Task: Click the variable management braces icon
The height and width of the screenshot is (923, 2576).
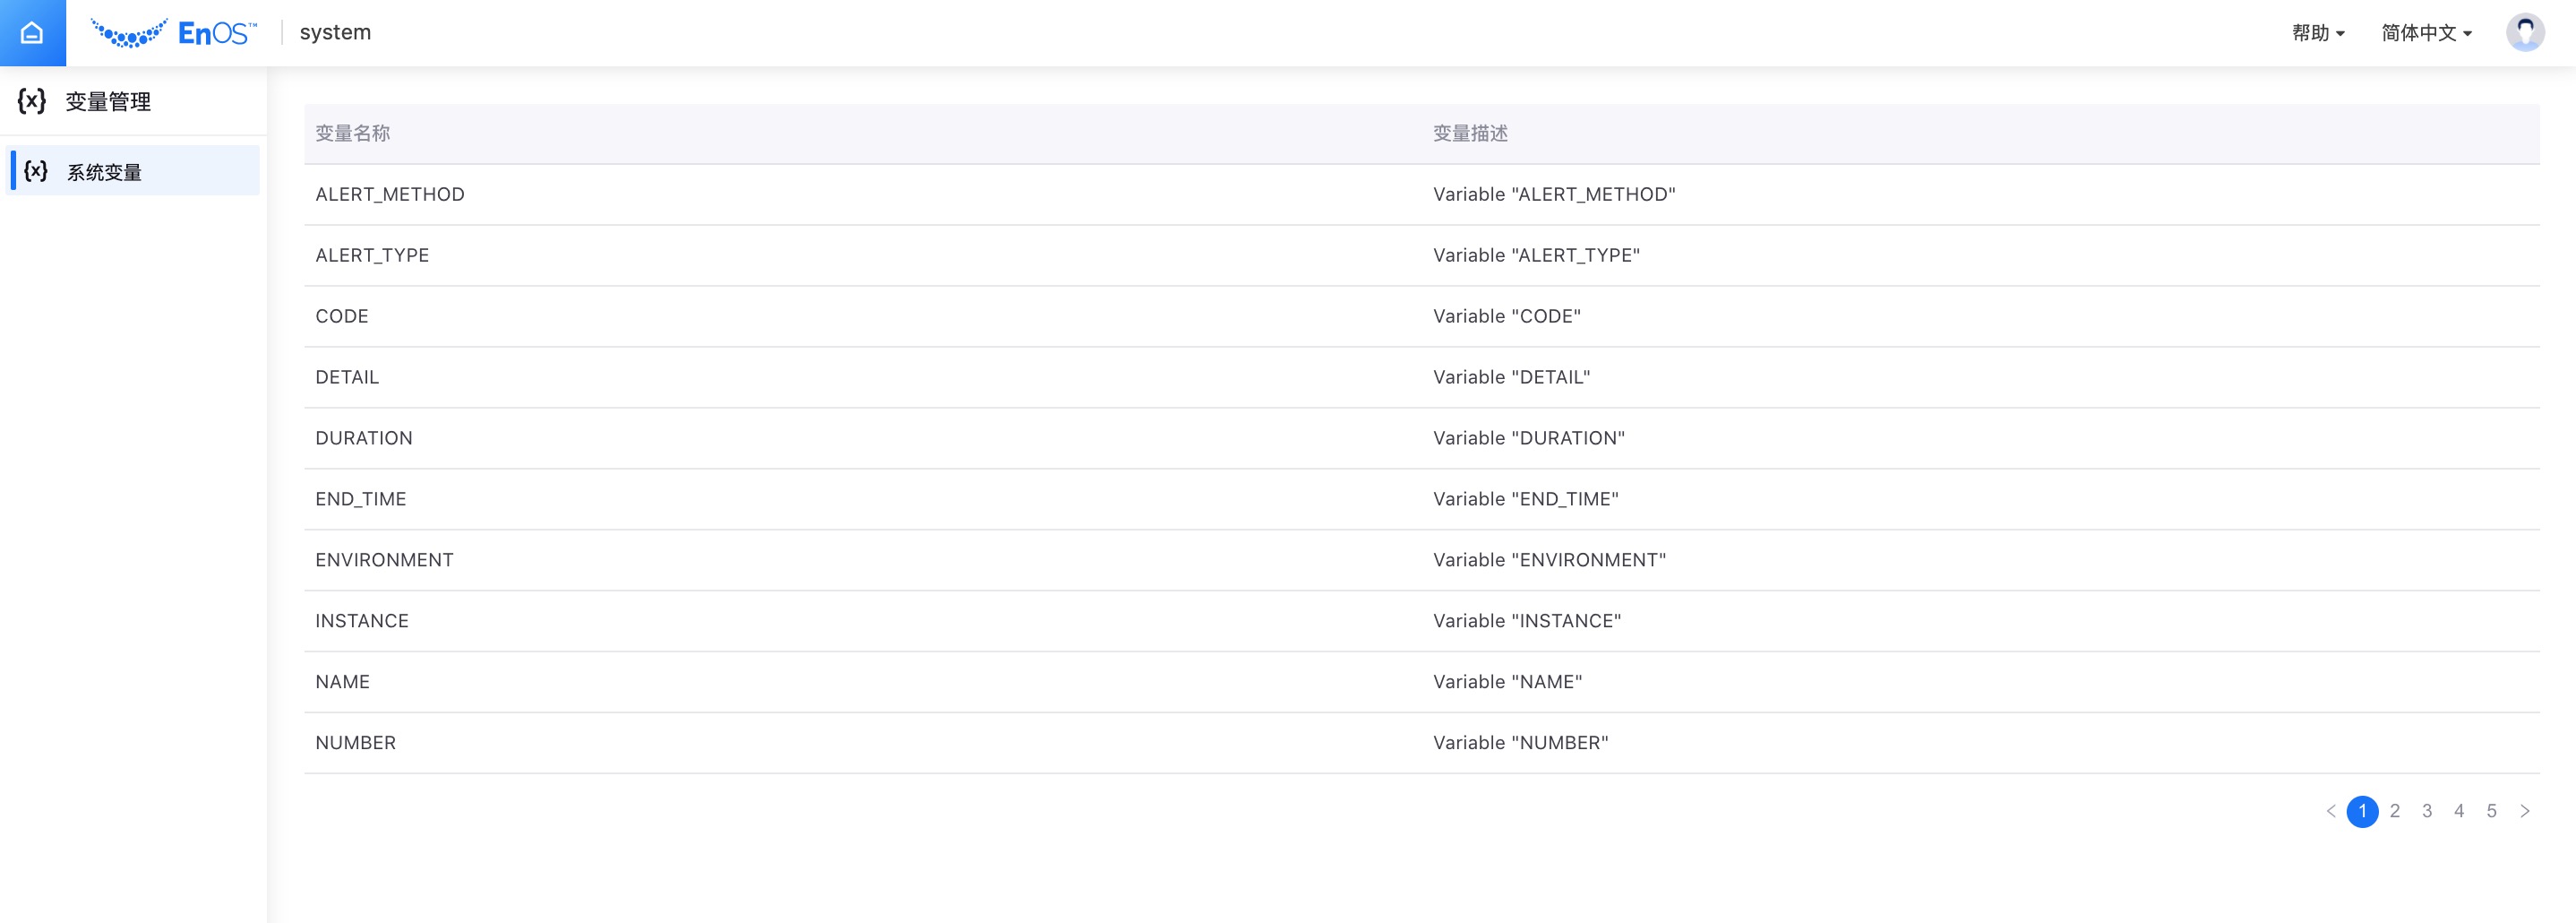Action: click(32, 101)
